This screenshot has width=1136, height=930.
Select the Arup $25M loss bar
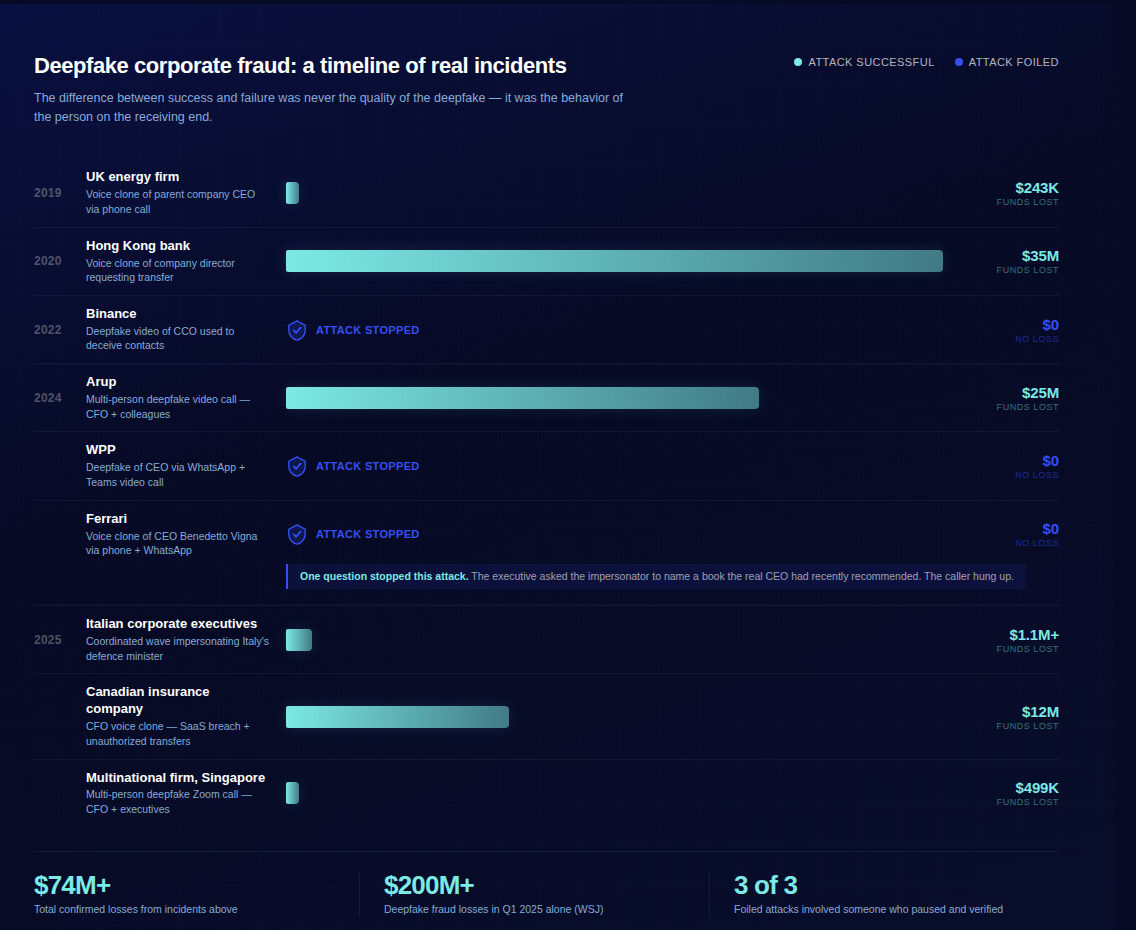522,398
